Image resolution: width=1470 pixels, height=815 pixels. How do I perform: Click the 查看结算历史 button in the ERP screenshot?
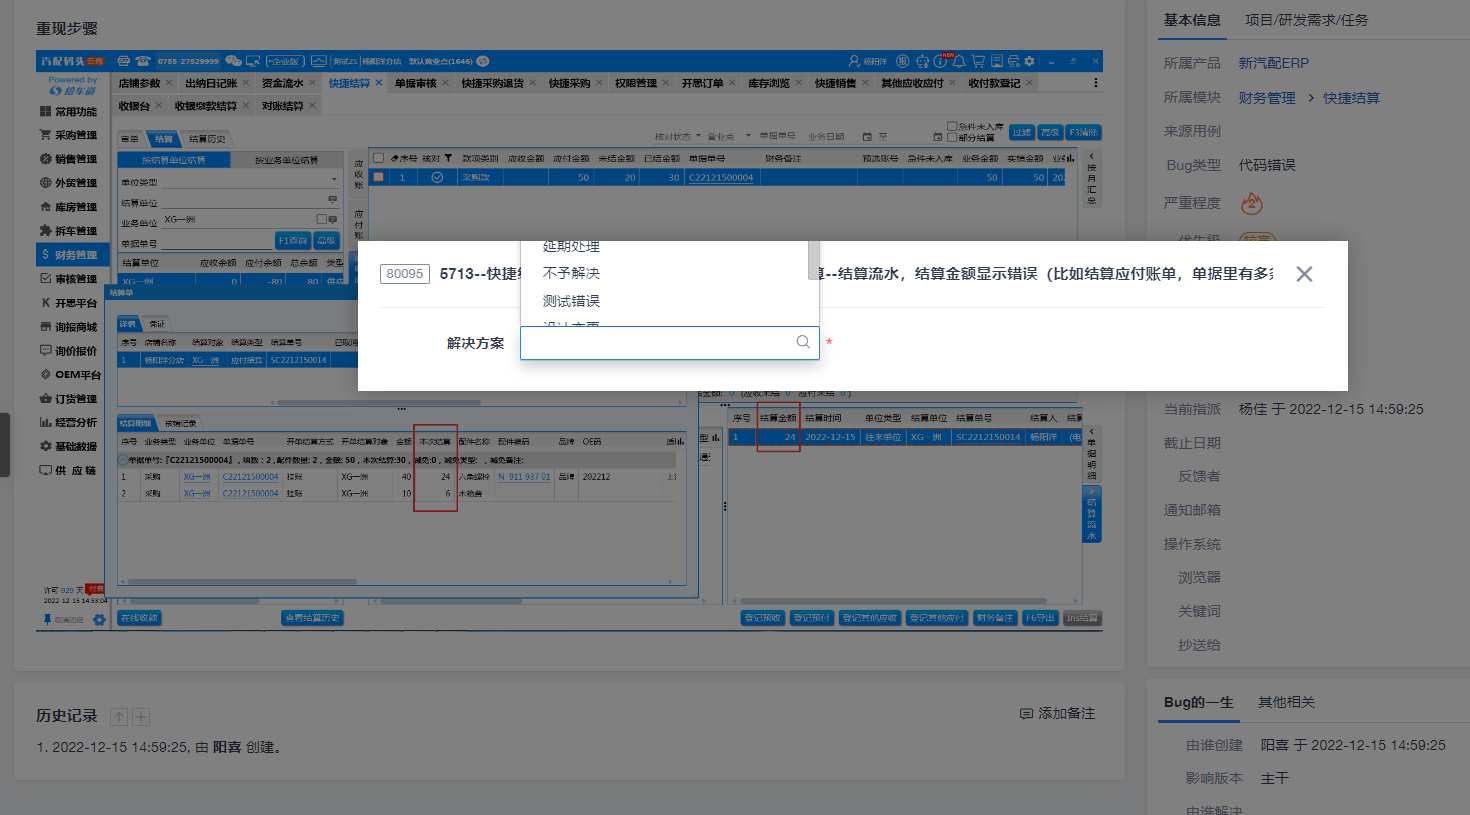point(312,618)
